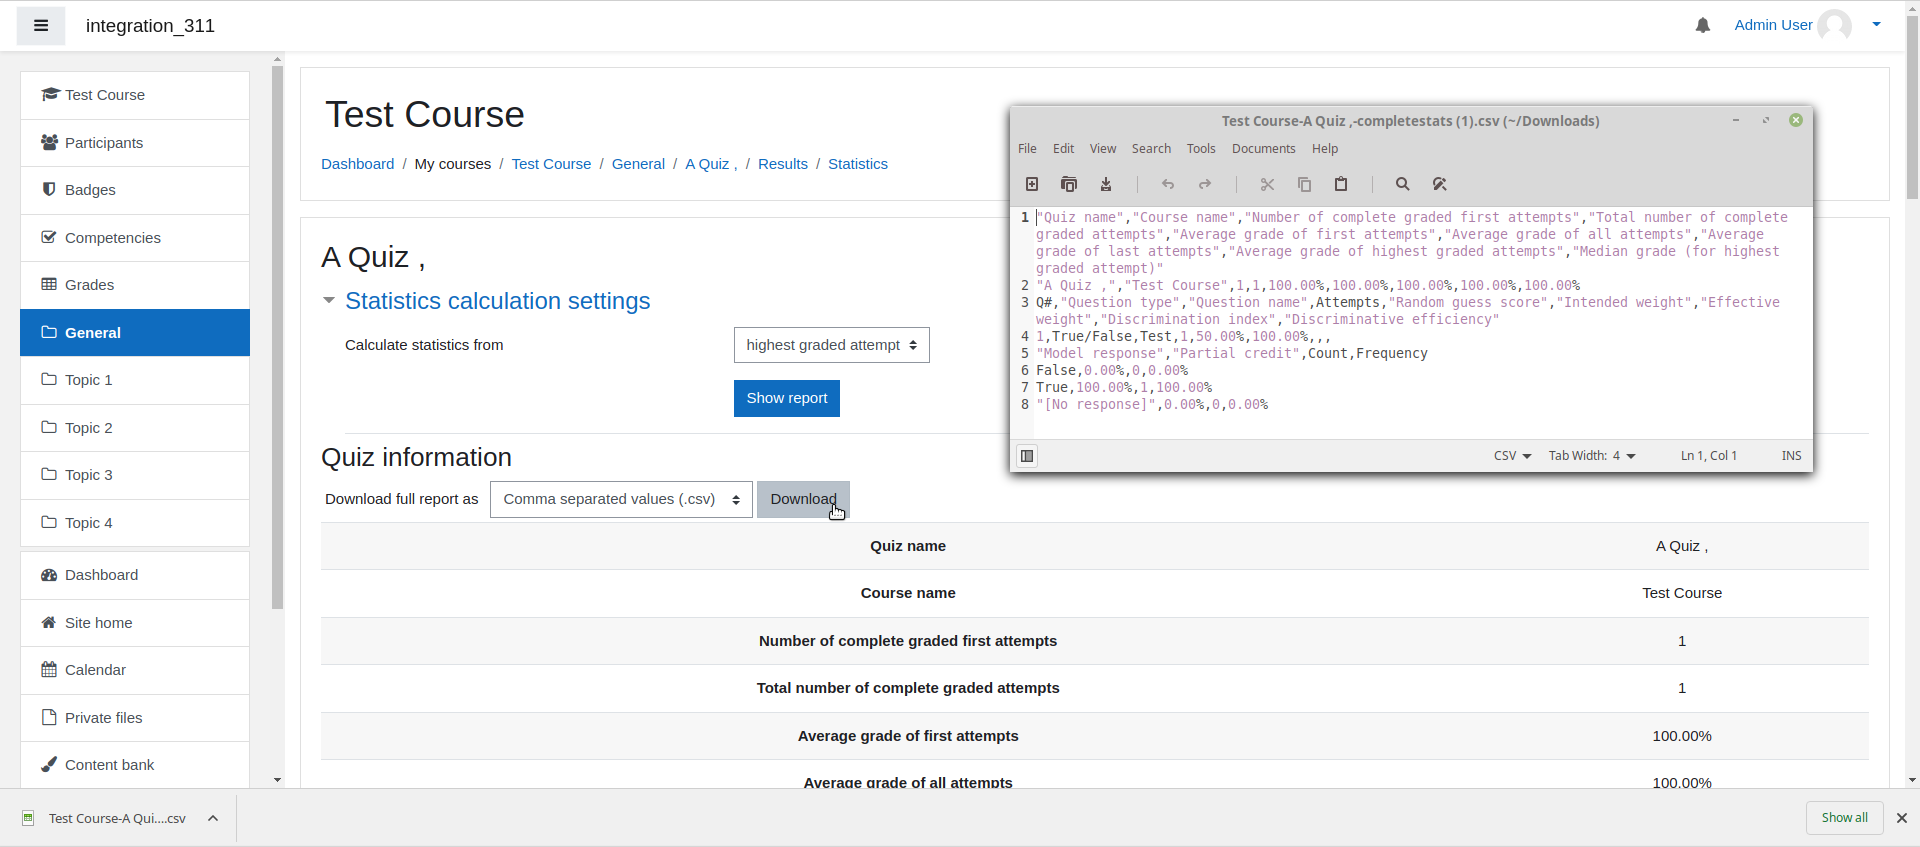1920x847 pixels.
Task: Click the open file icon in editor toolbar
Action: tap(1069, 184)
